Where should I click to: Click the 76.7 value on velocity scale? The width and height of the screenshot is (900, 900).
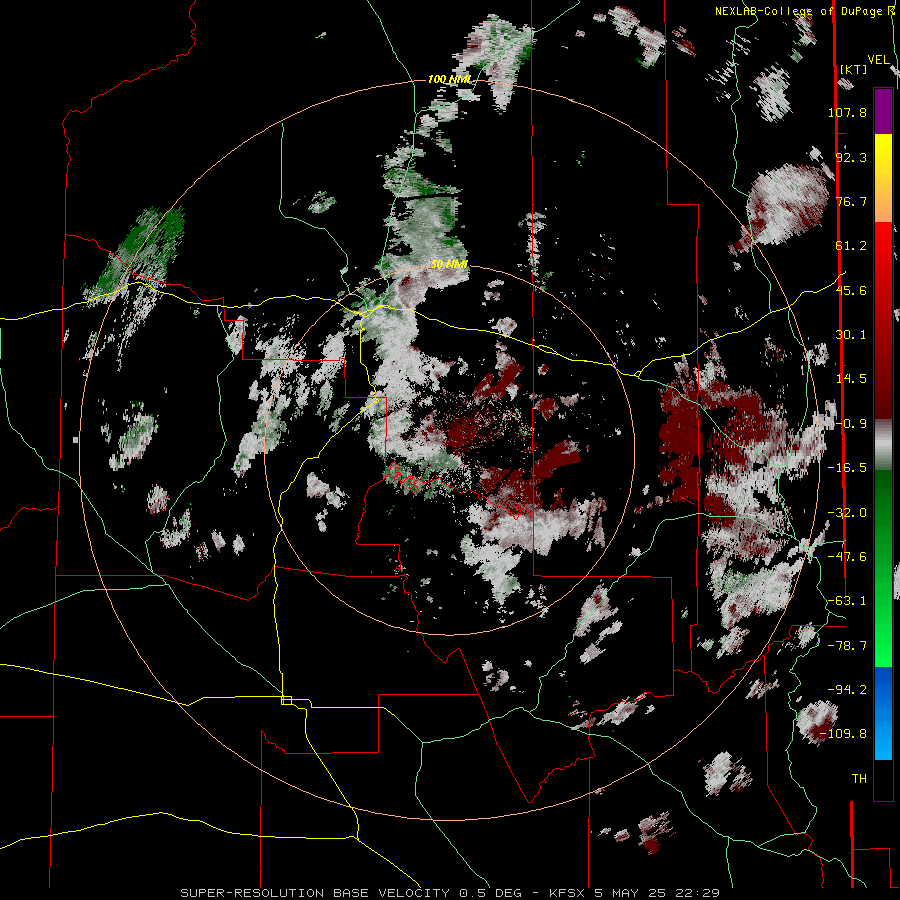(x=851, y=201)
